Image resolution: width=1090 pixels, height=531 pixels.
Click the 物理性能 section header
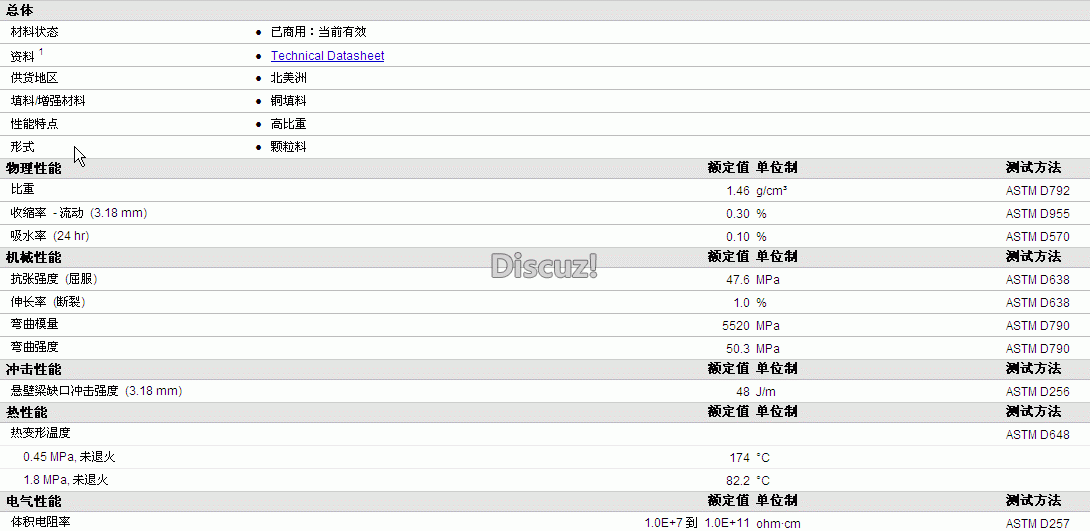point(33,168)
